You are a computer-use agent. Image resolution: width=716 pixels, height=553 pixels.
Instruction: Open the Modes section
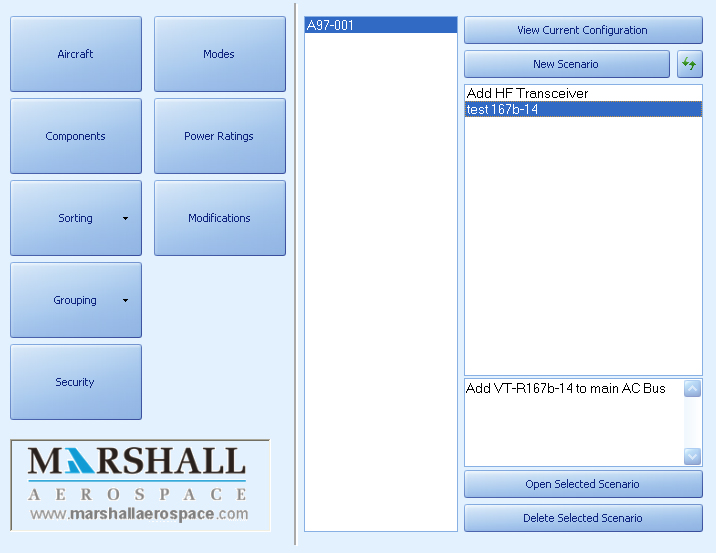coord(219,54)
